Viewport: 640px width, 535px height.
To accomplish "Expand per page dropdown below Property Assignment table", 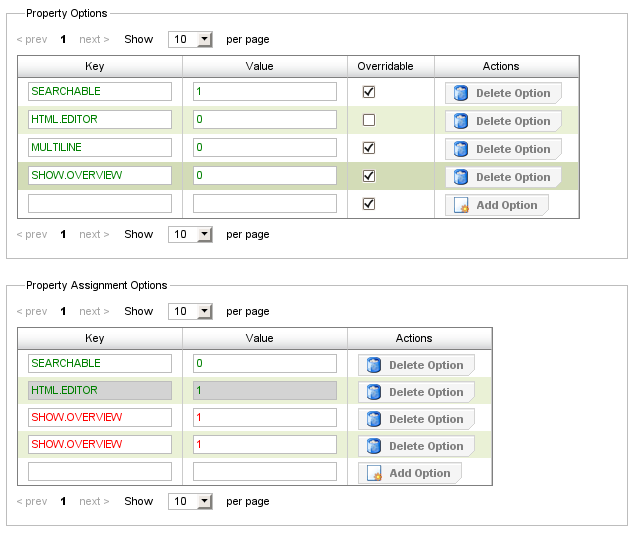I will [x=190, y=501].
